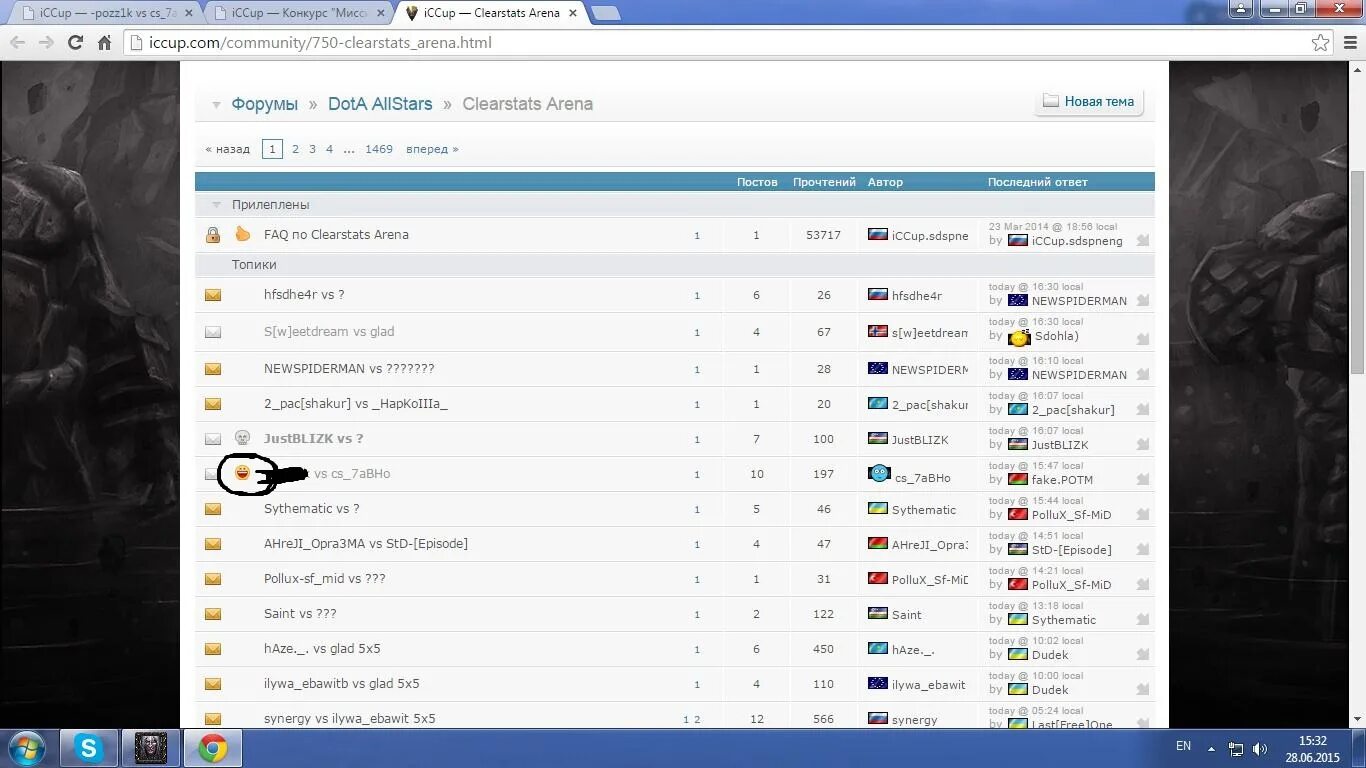Screen dimensions: 1366x768
Task: Show hidden tray icons arrow
Action: [1212, 749]
